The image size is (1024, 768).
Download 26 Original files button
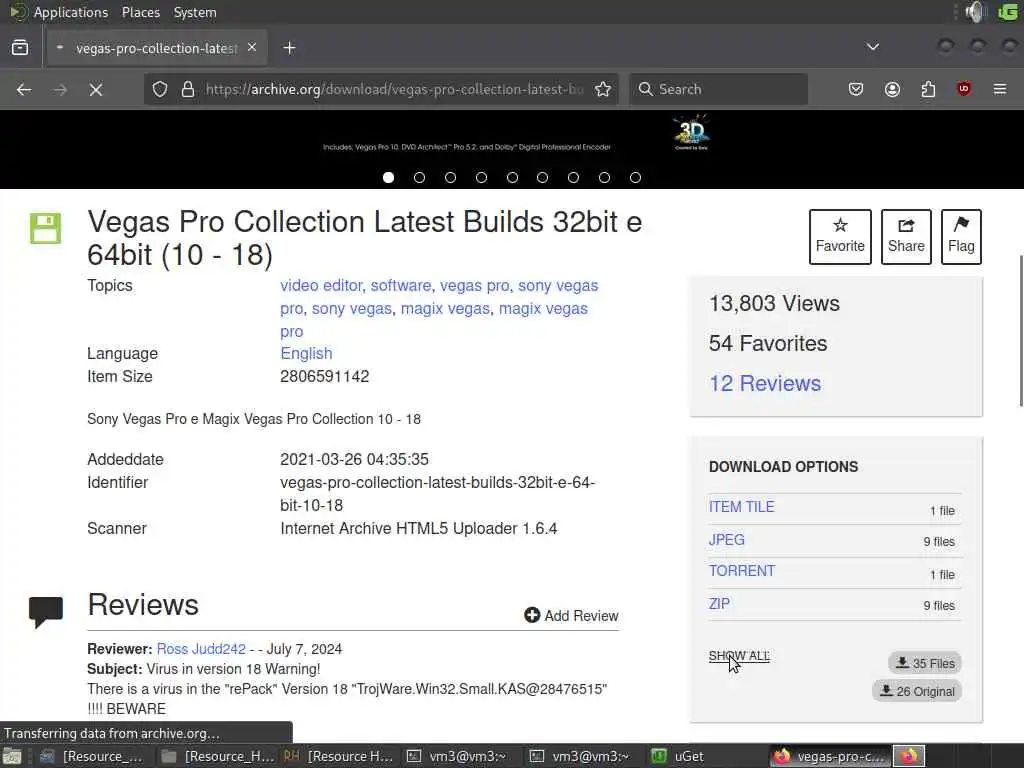[917, 691]
